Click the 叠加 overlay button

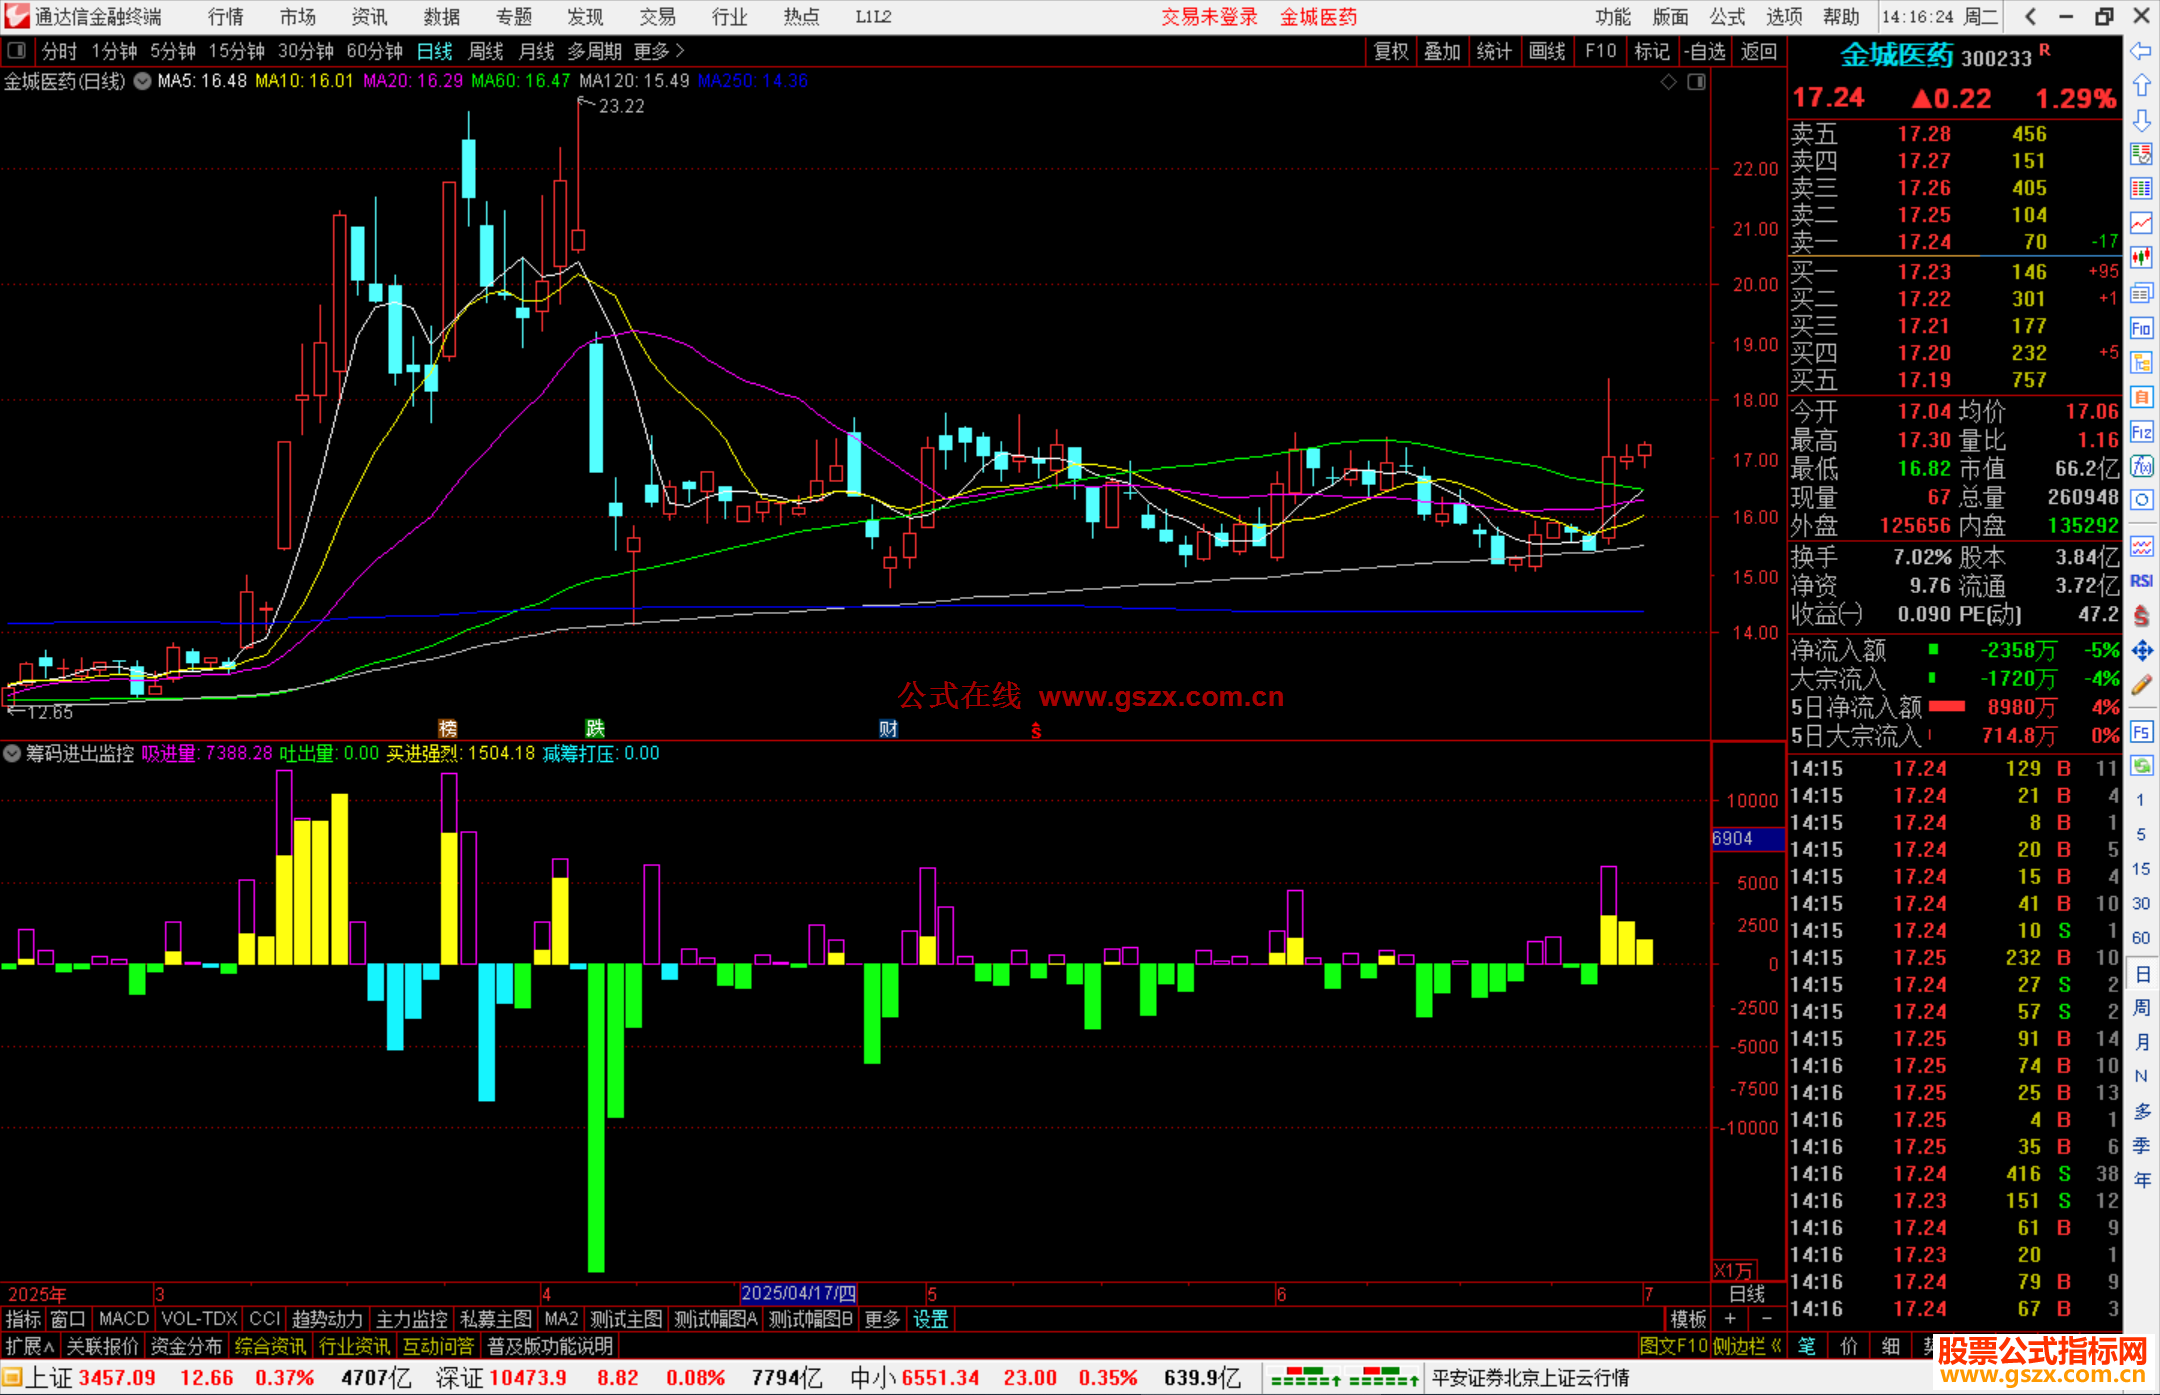tap(1442, 51)
